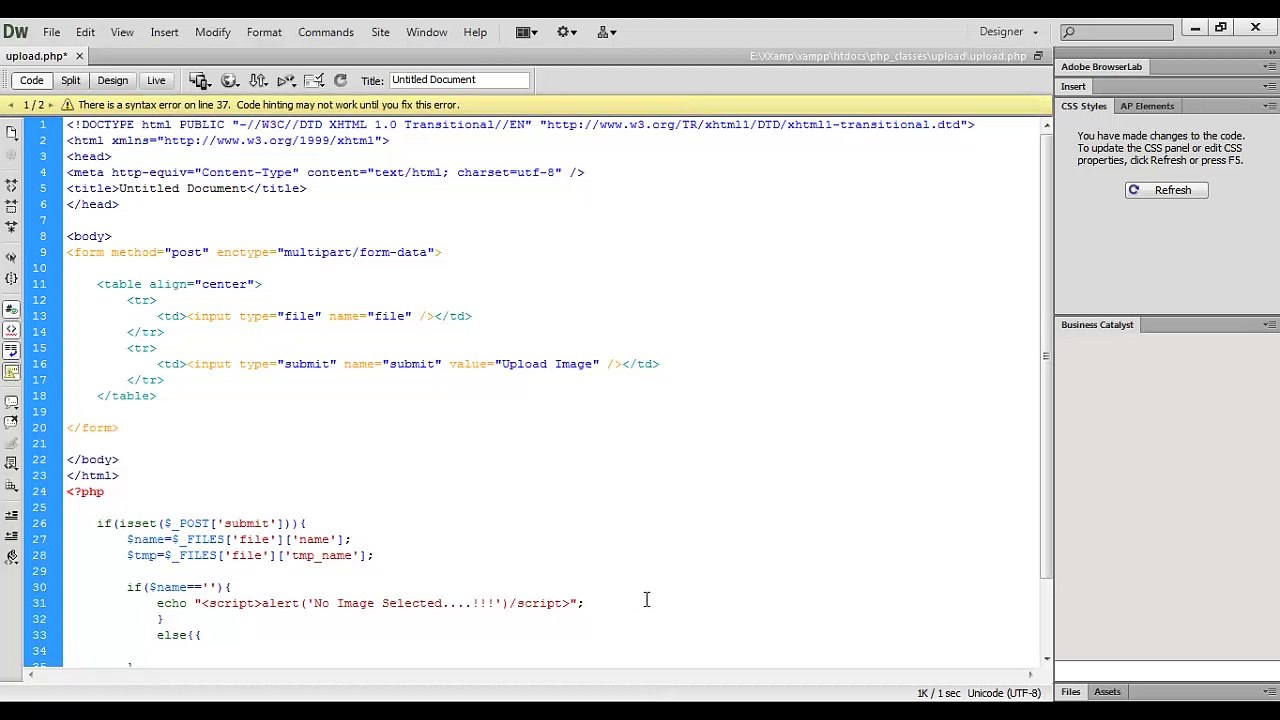Click the Collapse Selection icon
The width and height of the screenshot is (1280, 720).
[x=11, y=206]
